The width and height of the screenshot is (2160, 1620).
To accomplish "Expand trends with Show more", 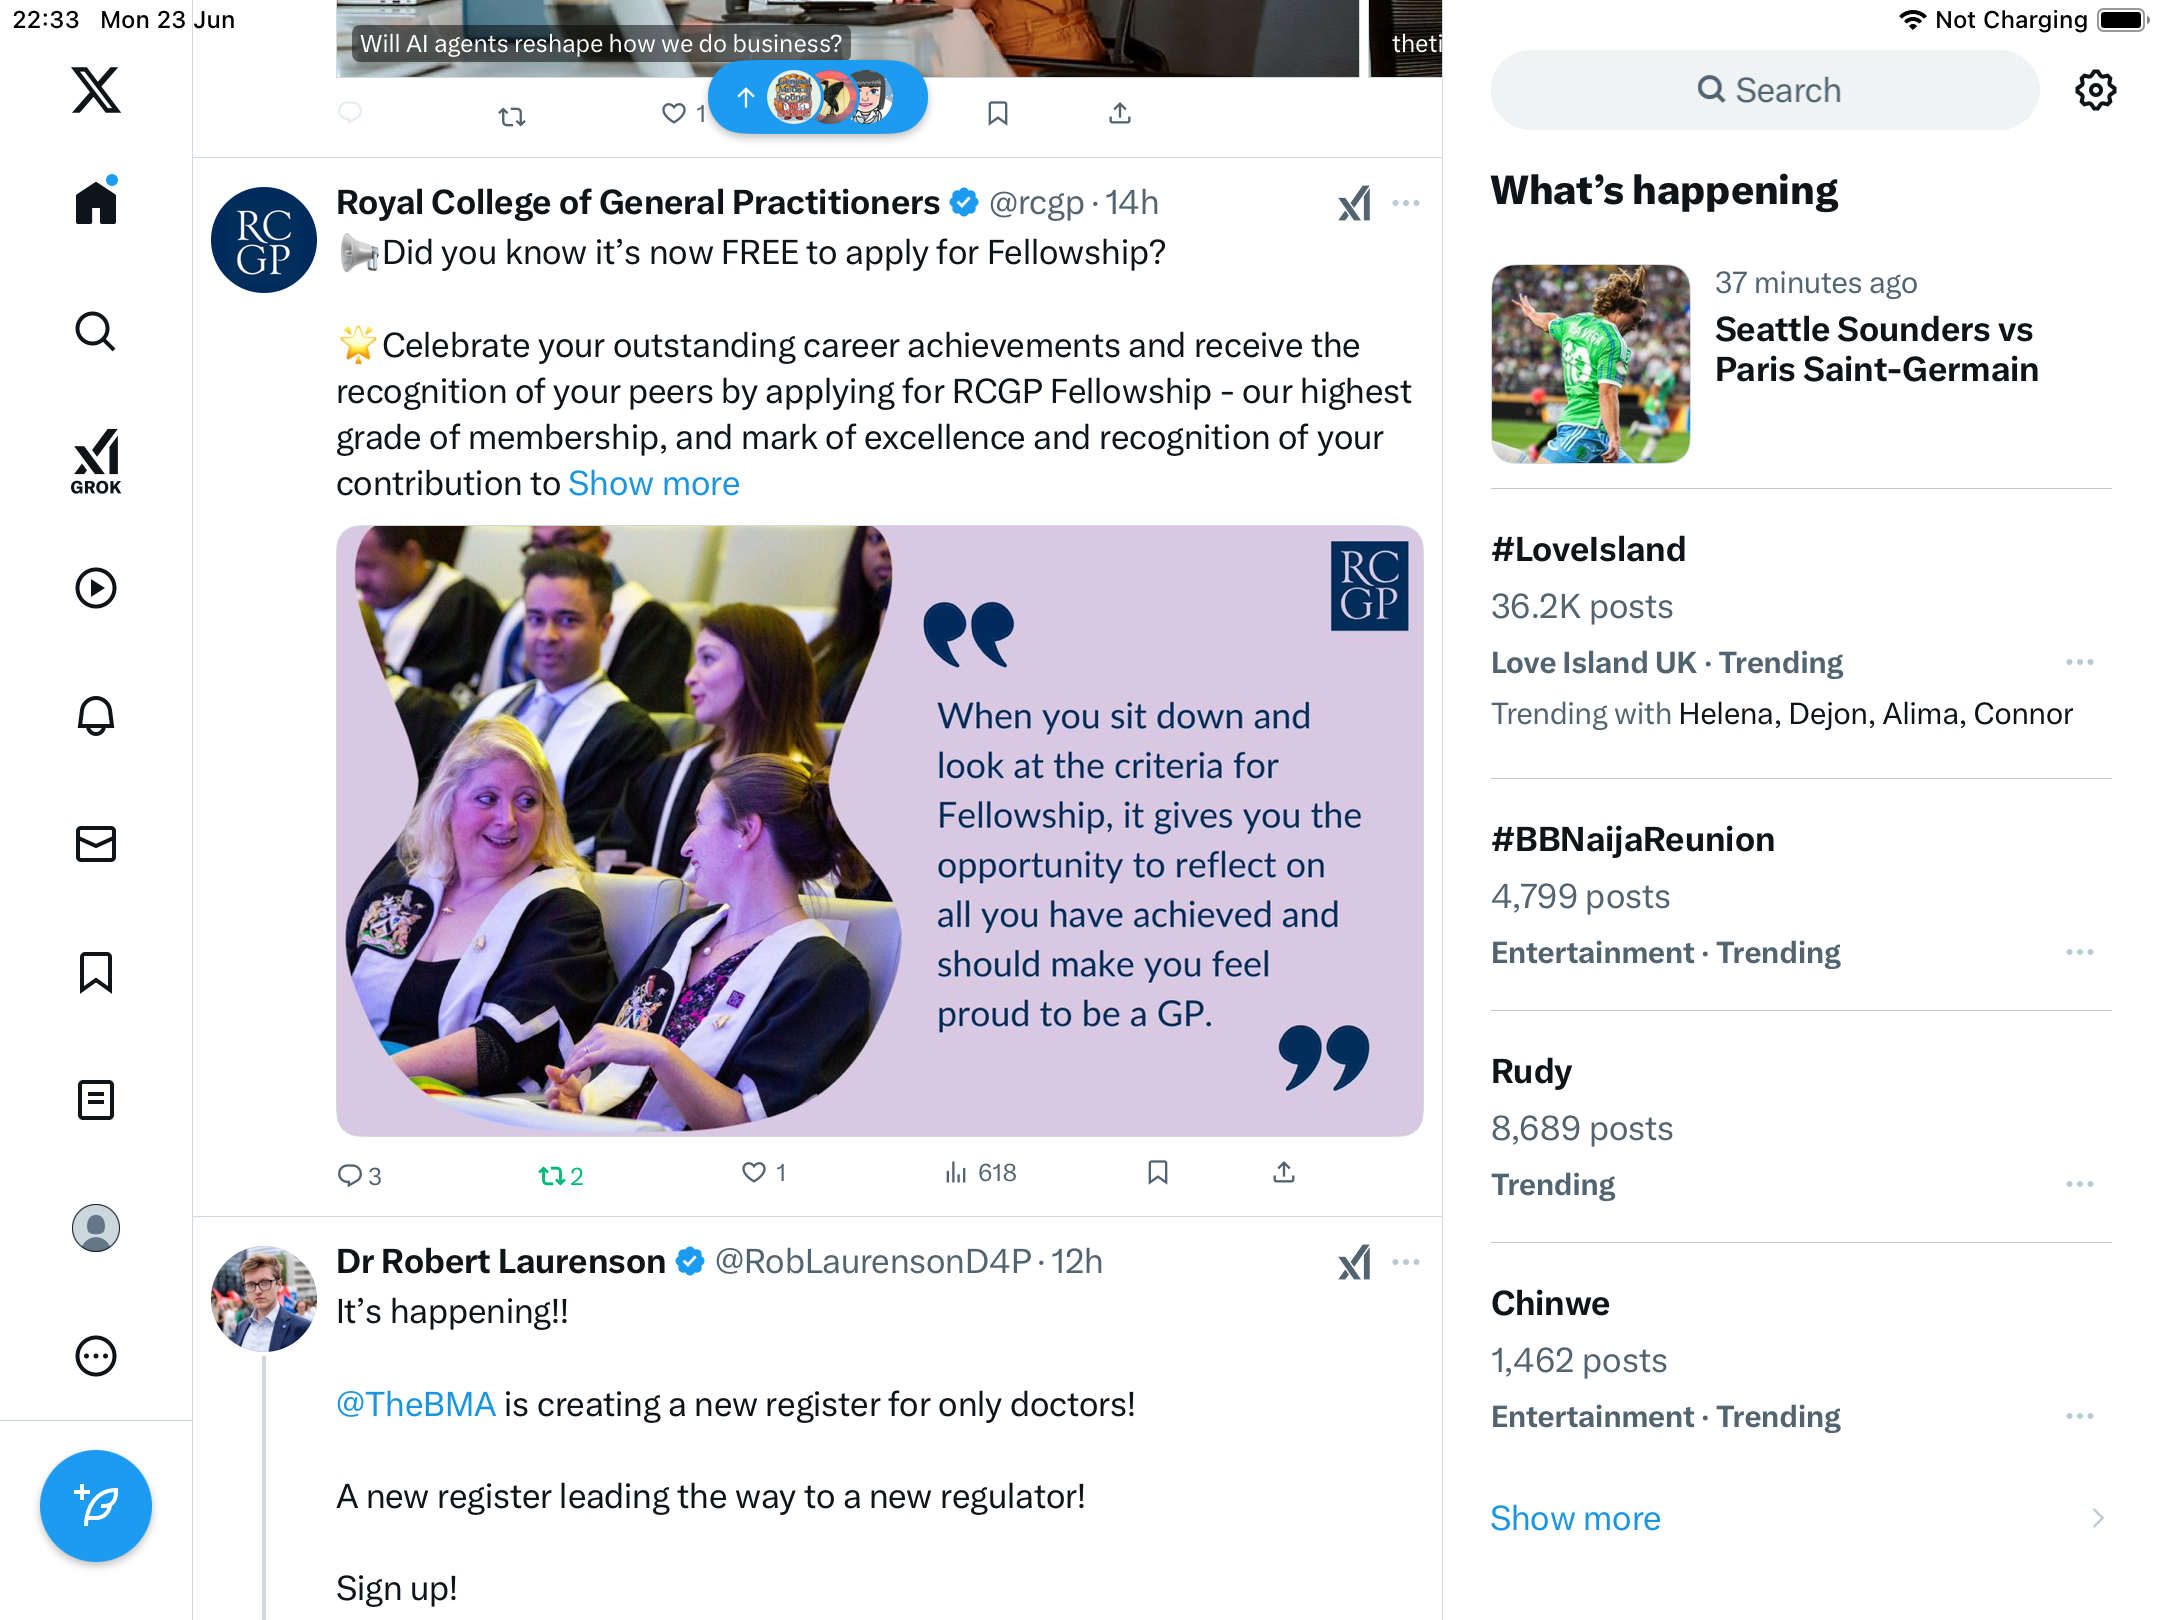I will [1575, 1518].
